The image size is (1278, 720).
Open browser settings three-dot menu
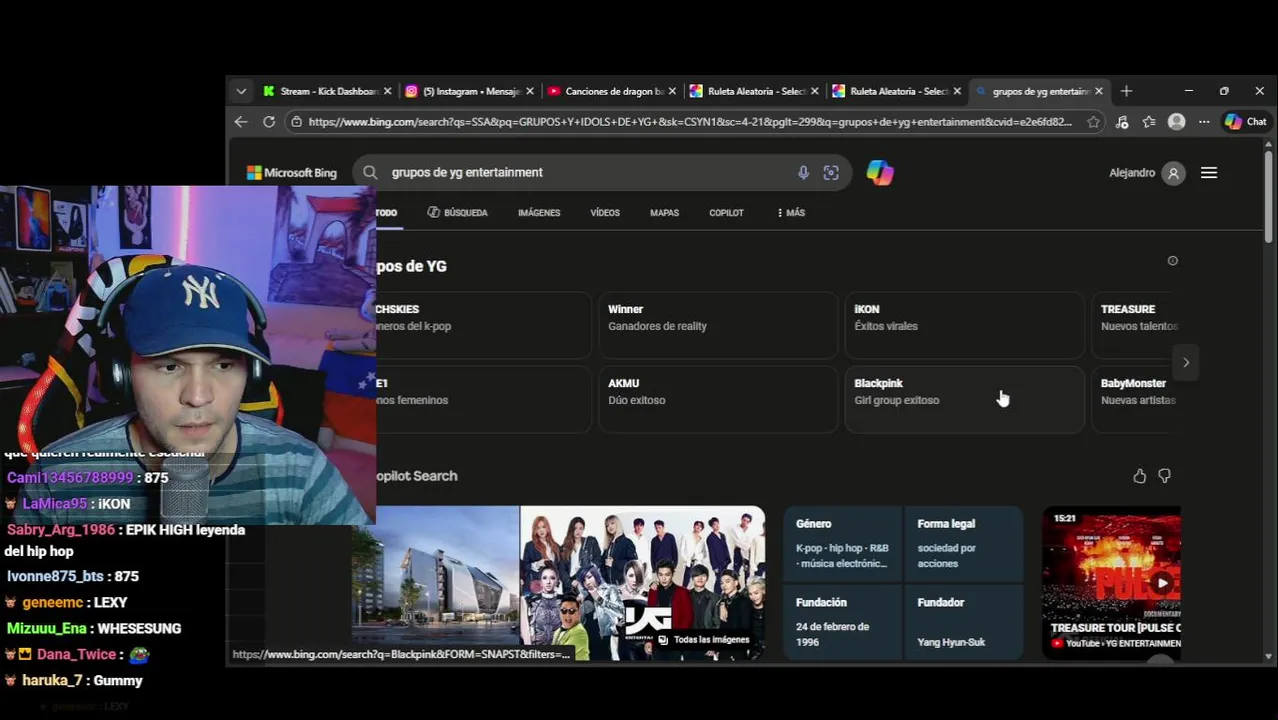(x=1204, y=122)
